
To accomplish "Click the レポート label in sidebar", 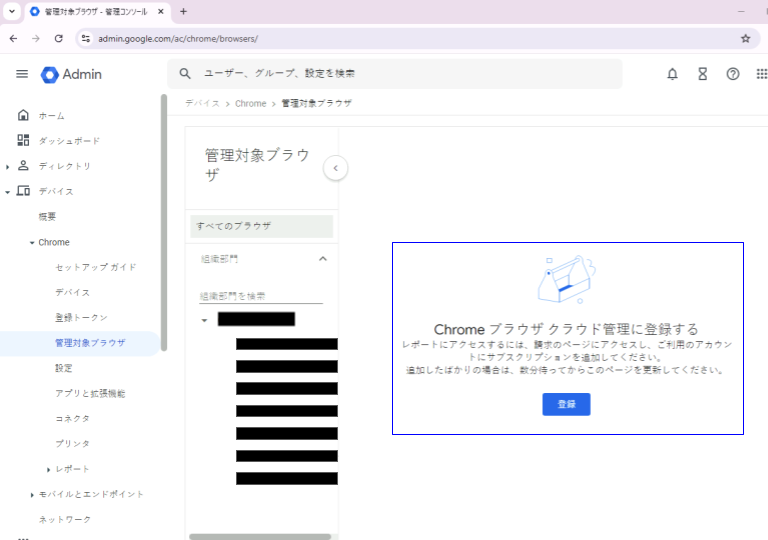I will click(72, 469).
